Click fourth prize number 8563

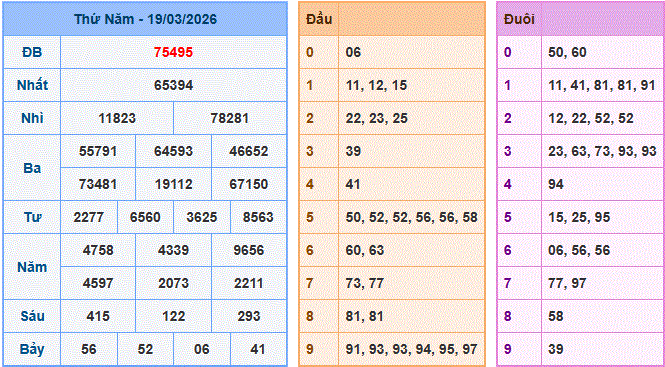pyautogui.click(x=258, y=217)
